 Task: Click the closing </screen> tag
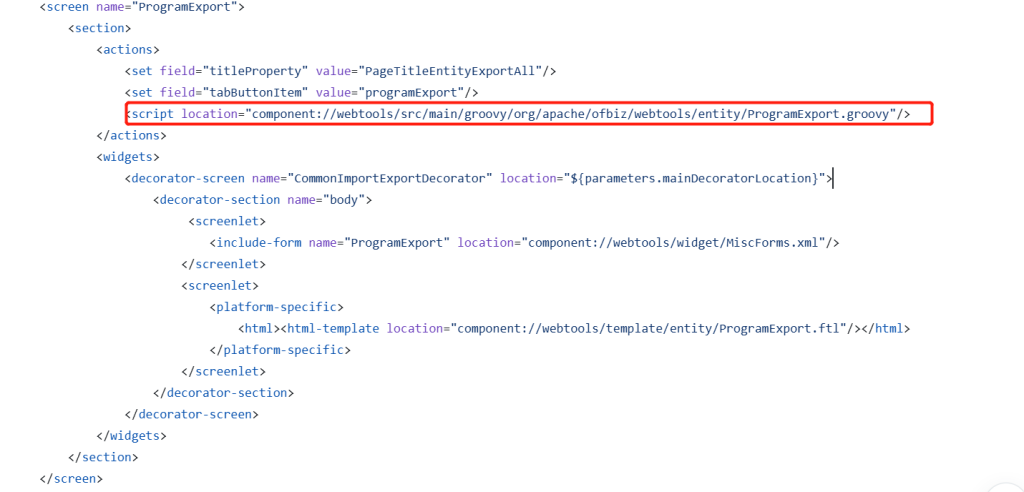coord(71,479)
